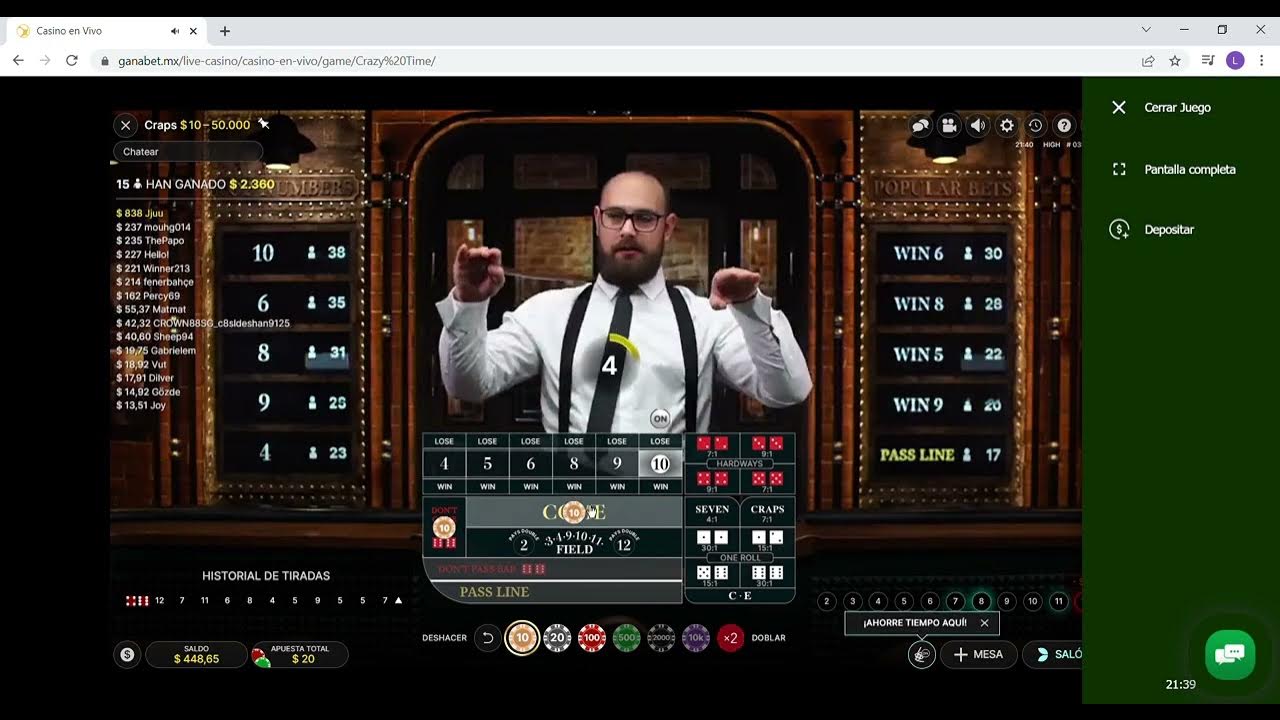Image resolution: width=1280 pixels, height=720 pixels.
Task: Place a bet on number 4
Action: [x=444, y=464]
